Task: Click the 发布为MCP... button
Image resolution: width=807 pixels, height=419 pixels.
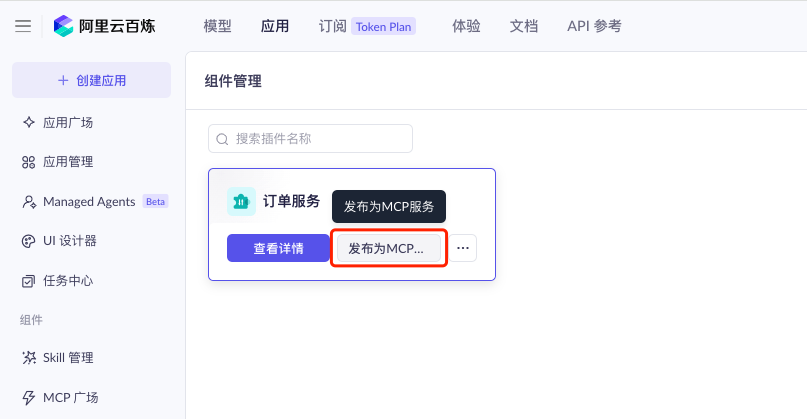Action: (389, 248)
